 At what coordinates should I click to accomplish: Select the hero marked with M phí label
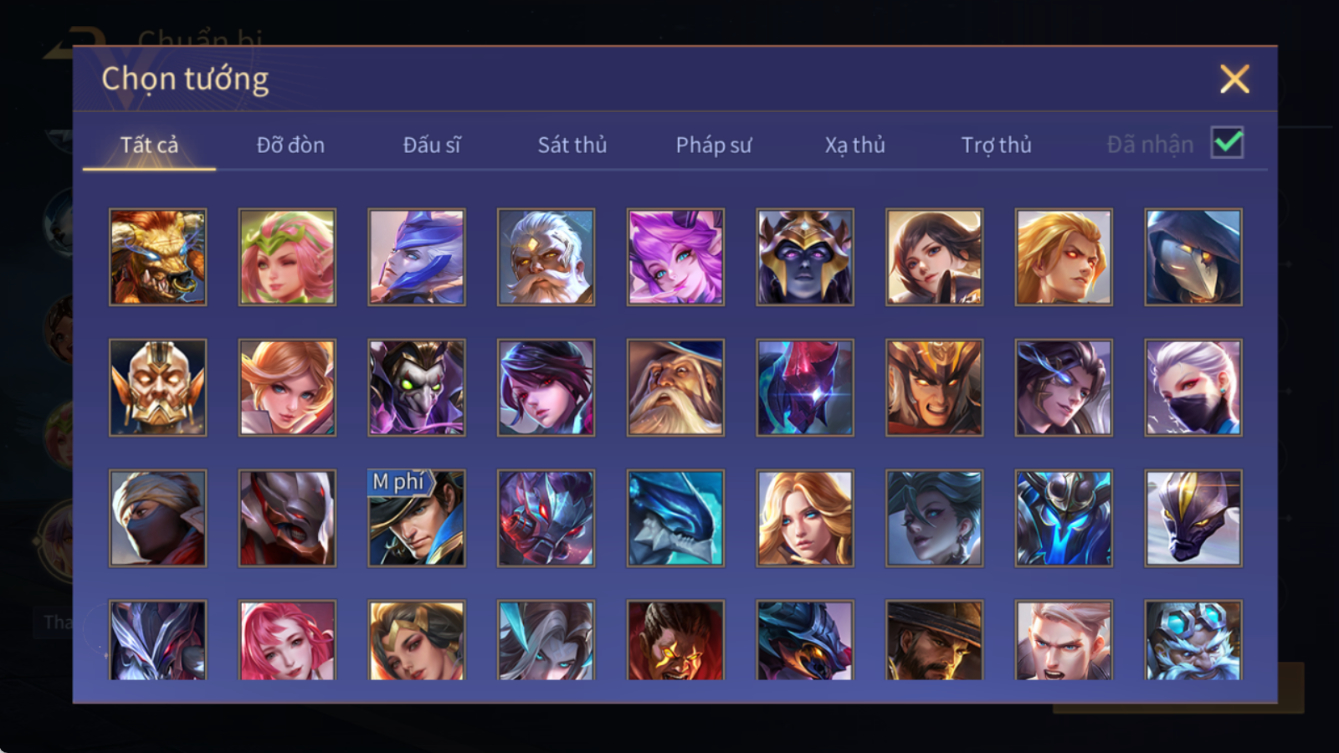pyautogui.click(x=417, y=518)
